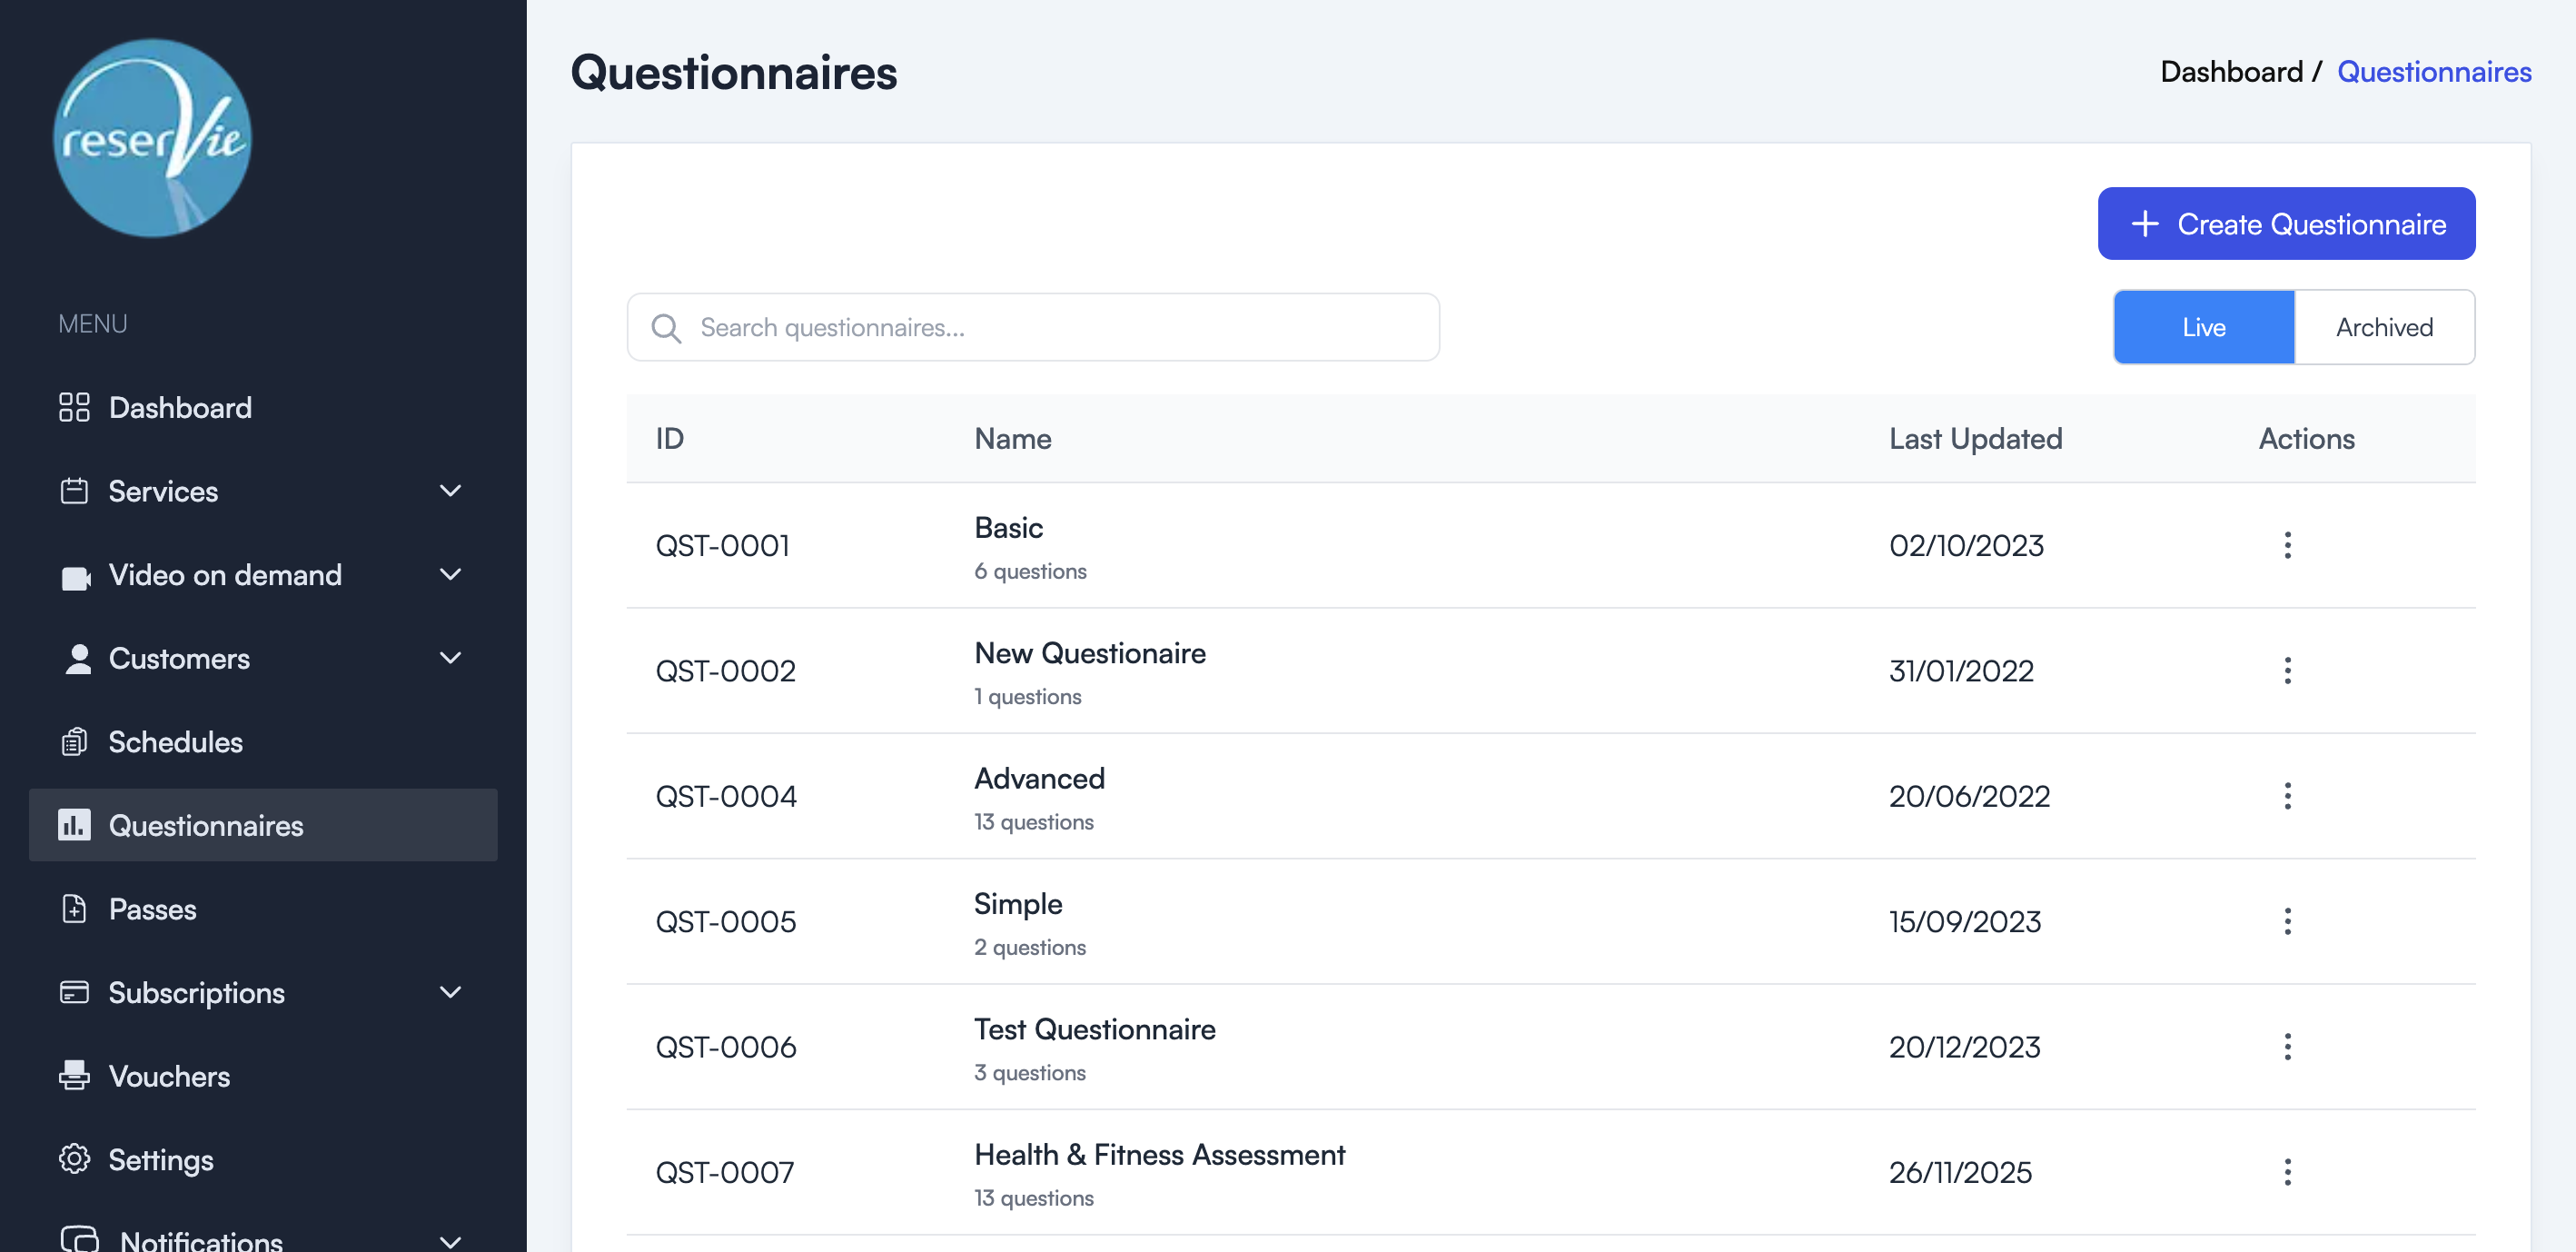Click date 26/11/2025
Screen dimensions: 2576x1252
tap(1960, 1172)
